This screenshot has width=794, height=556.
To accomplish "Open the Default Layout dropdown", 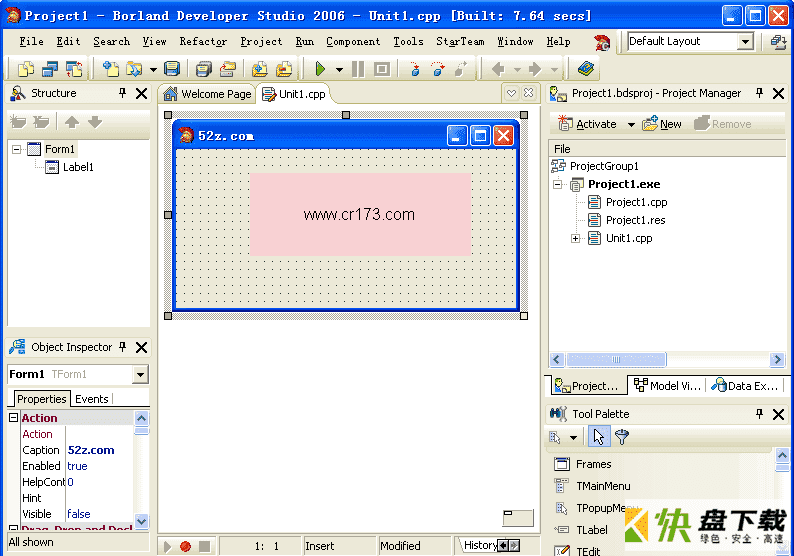I will (745, 42).
